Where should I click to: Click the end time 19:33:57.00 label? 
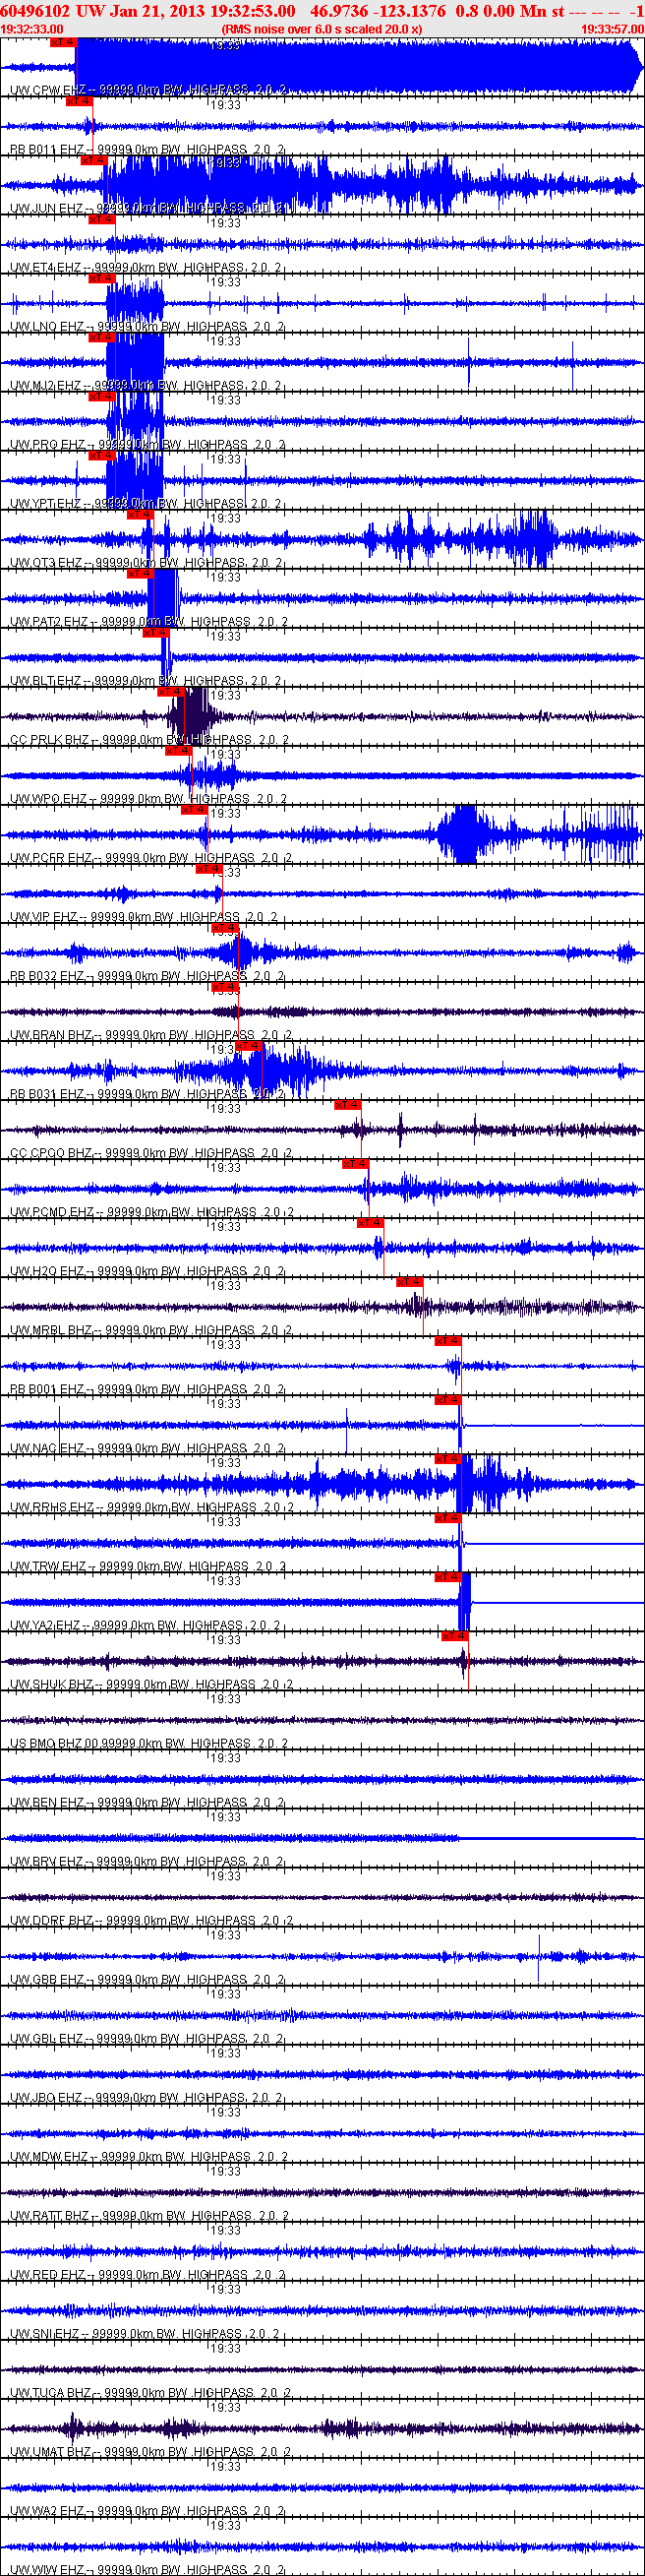pyautogui.click(x=612, y=30)
